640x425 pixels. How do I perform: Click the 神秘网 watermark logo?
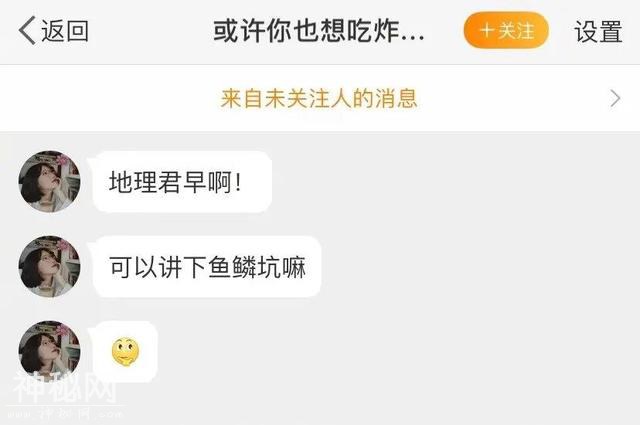coord(64,387)
